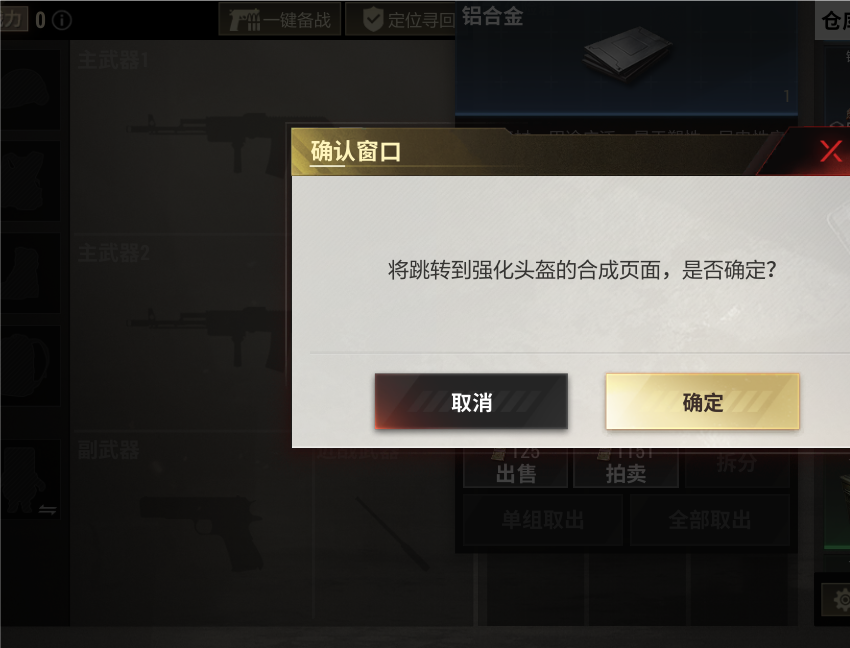Click the 一键备战 pistol button
Viewport: 850px width, 648px height.
point(280,20)
